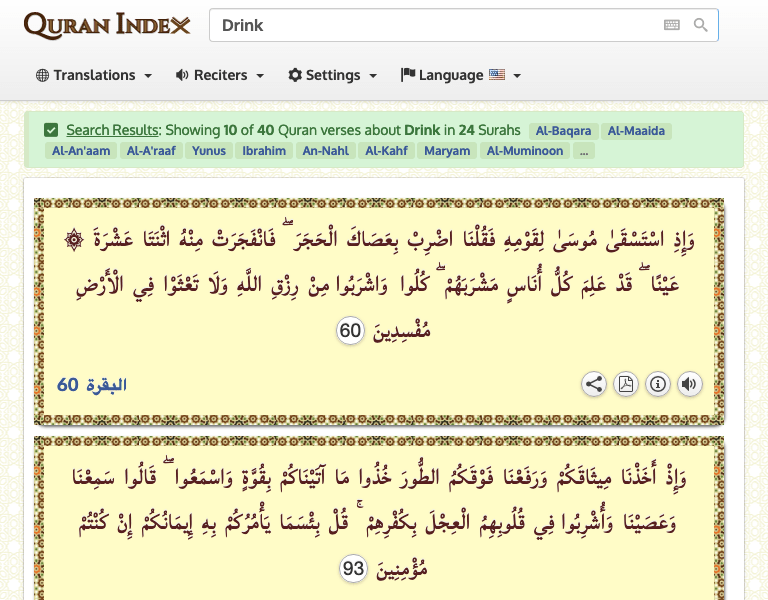768x600 pixels.
Task: Show info for verse 60
Action: [x=658, y=384]
